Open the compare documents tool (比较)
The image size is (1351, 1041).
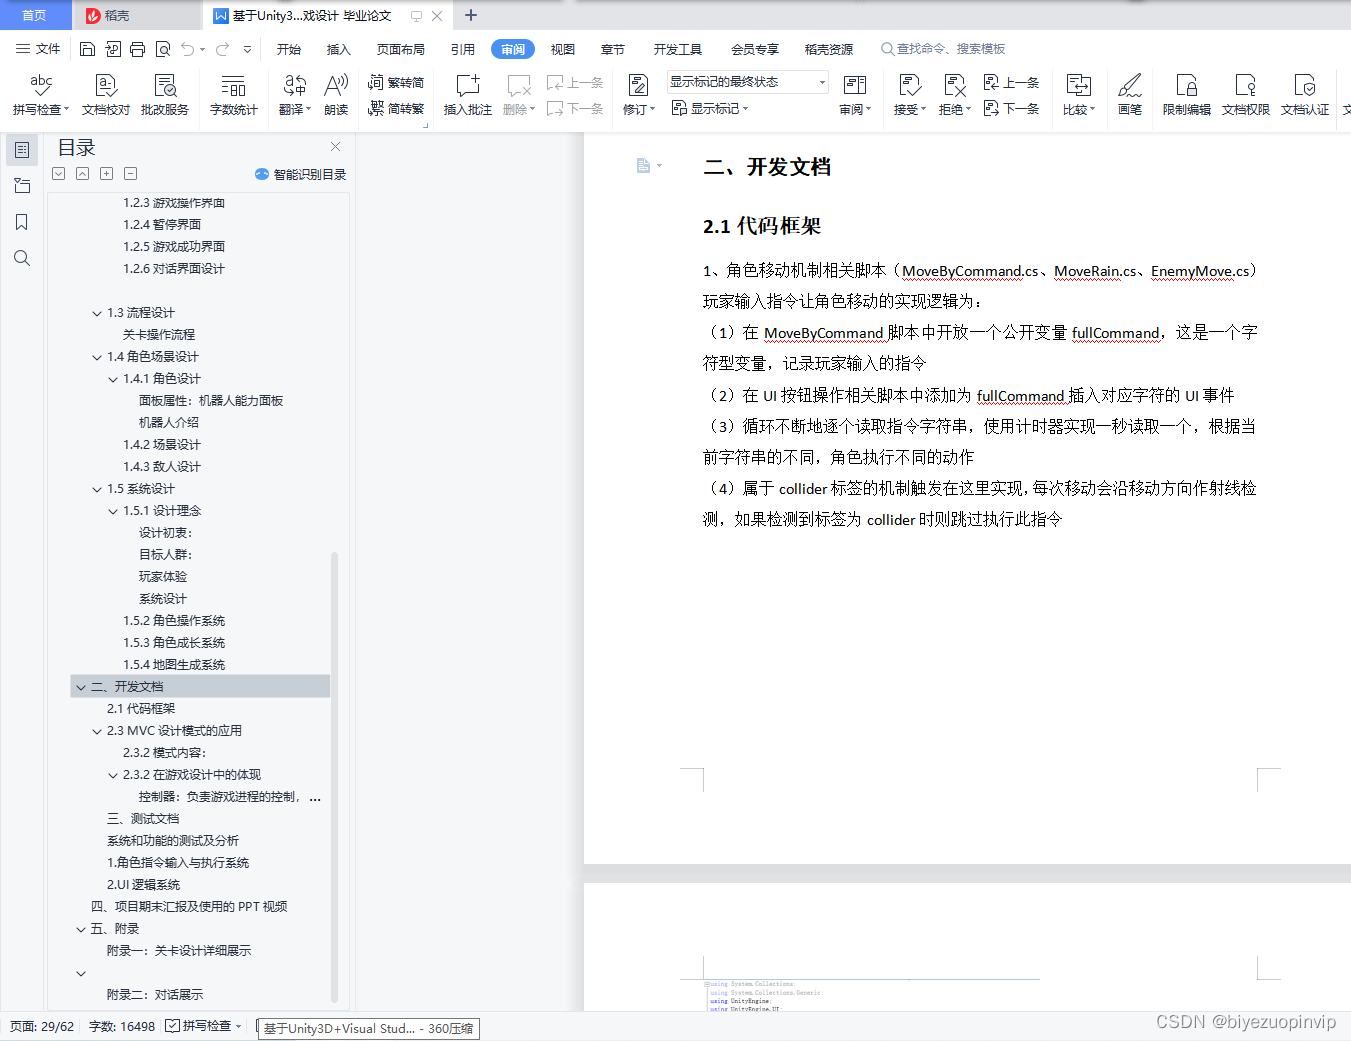pyautogui.click(x=1079, y=95)
